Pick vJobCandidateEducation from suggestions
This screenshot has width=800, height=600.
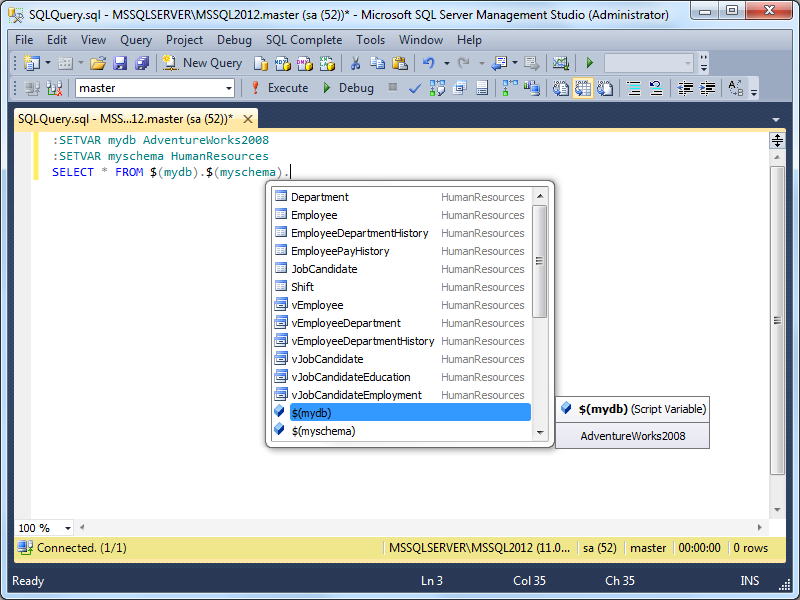pyautogui.click(x=402, y=377)
